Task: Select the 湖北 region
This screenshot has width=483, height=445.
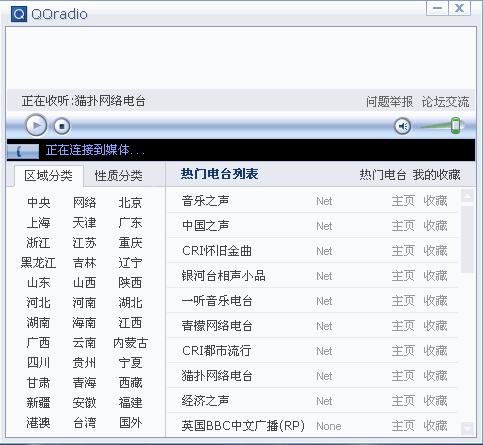Action: (130, 303)
